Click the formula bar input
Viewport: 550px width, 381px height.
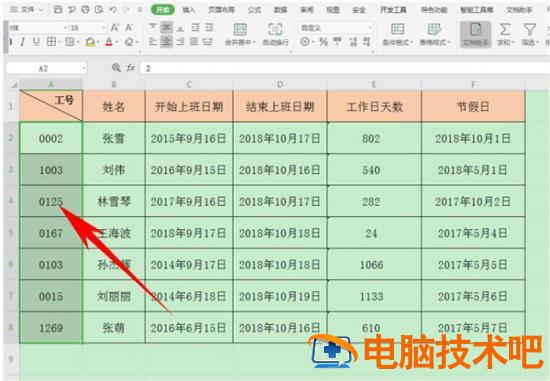pos(345,68)
